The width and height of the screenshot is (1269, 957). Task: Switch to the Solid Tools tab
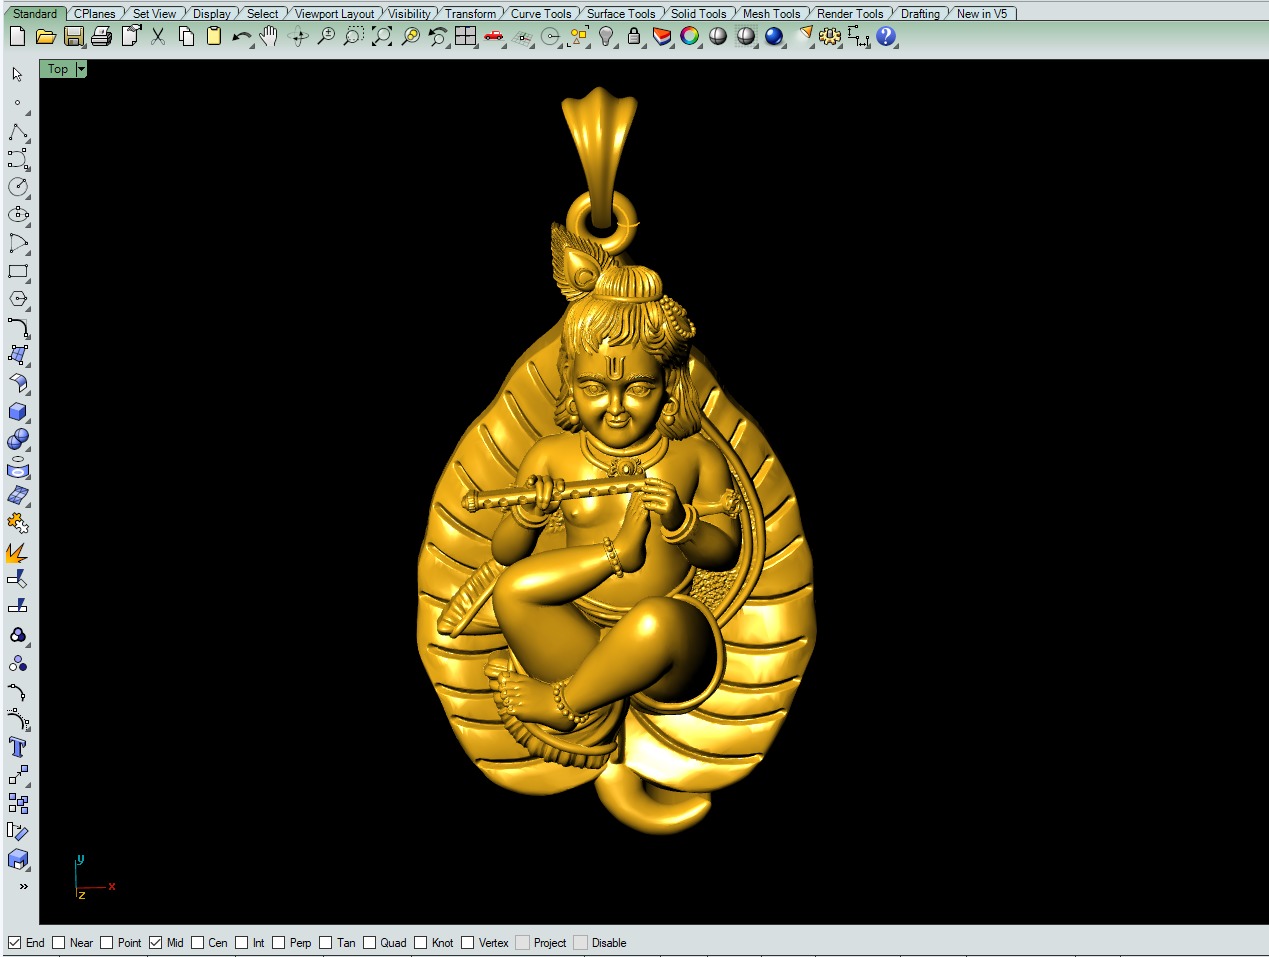point(698,14)
